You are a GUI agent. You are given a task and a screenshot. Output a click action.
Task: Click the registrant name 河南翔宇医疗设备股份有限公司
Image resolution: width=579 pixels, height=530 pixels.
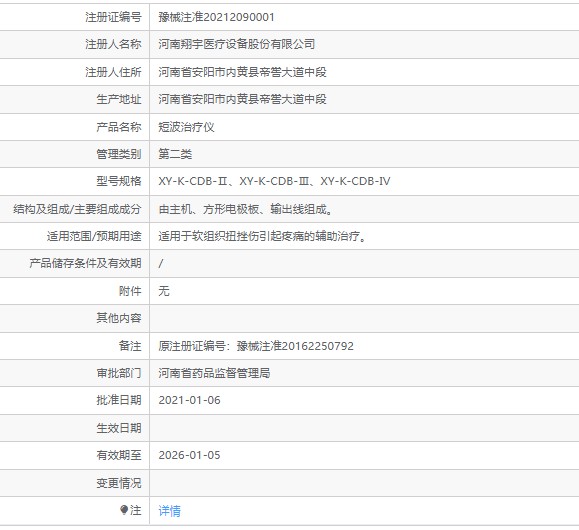click(x=237, y=44)
